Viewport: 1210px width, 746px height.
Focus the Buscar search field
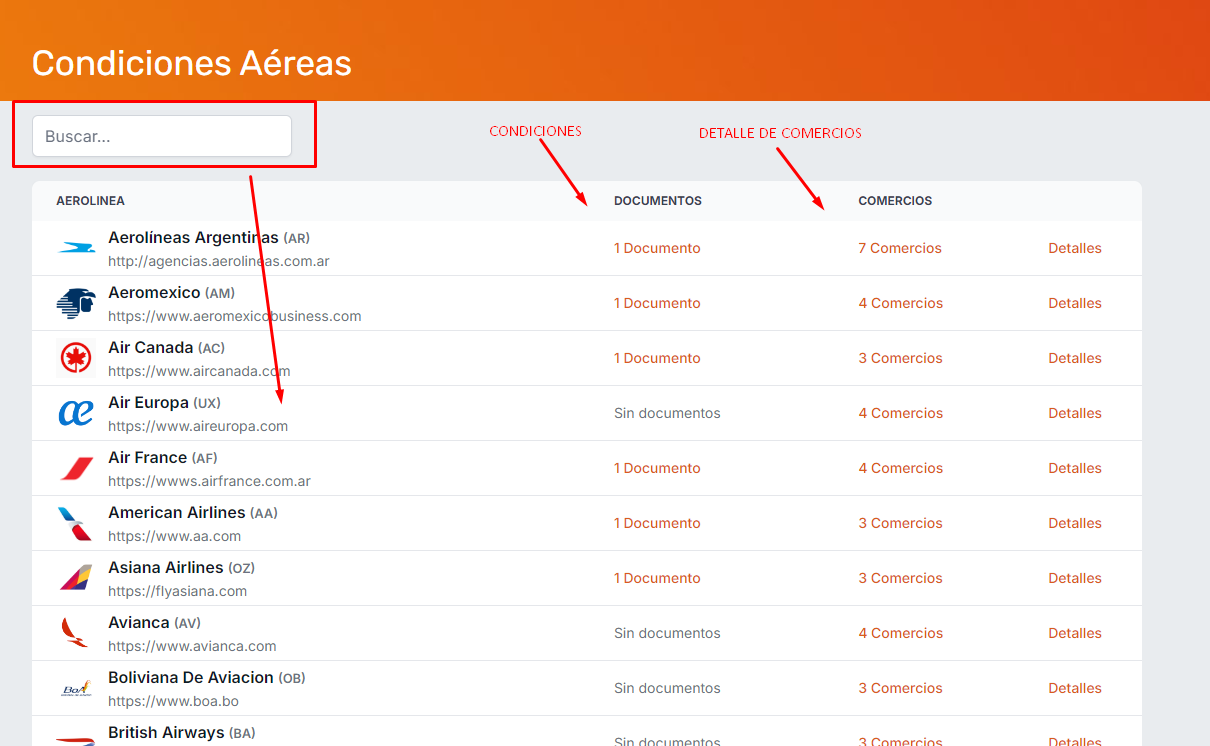162,136
